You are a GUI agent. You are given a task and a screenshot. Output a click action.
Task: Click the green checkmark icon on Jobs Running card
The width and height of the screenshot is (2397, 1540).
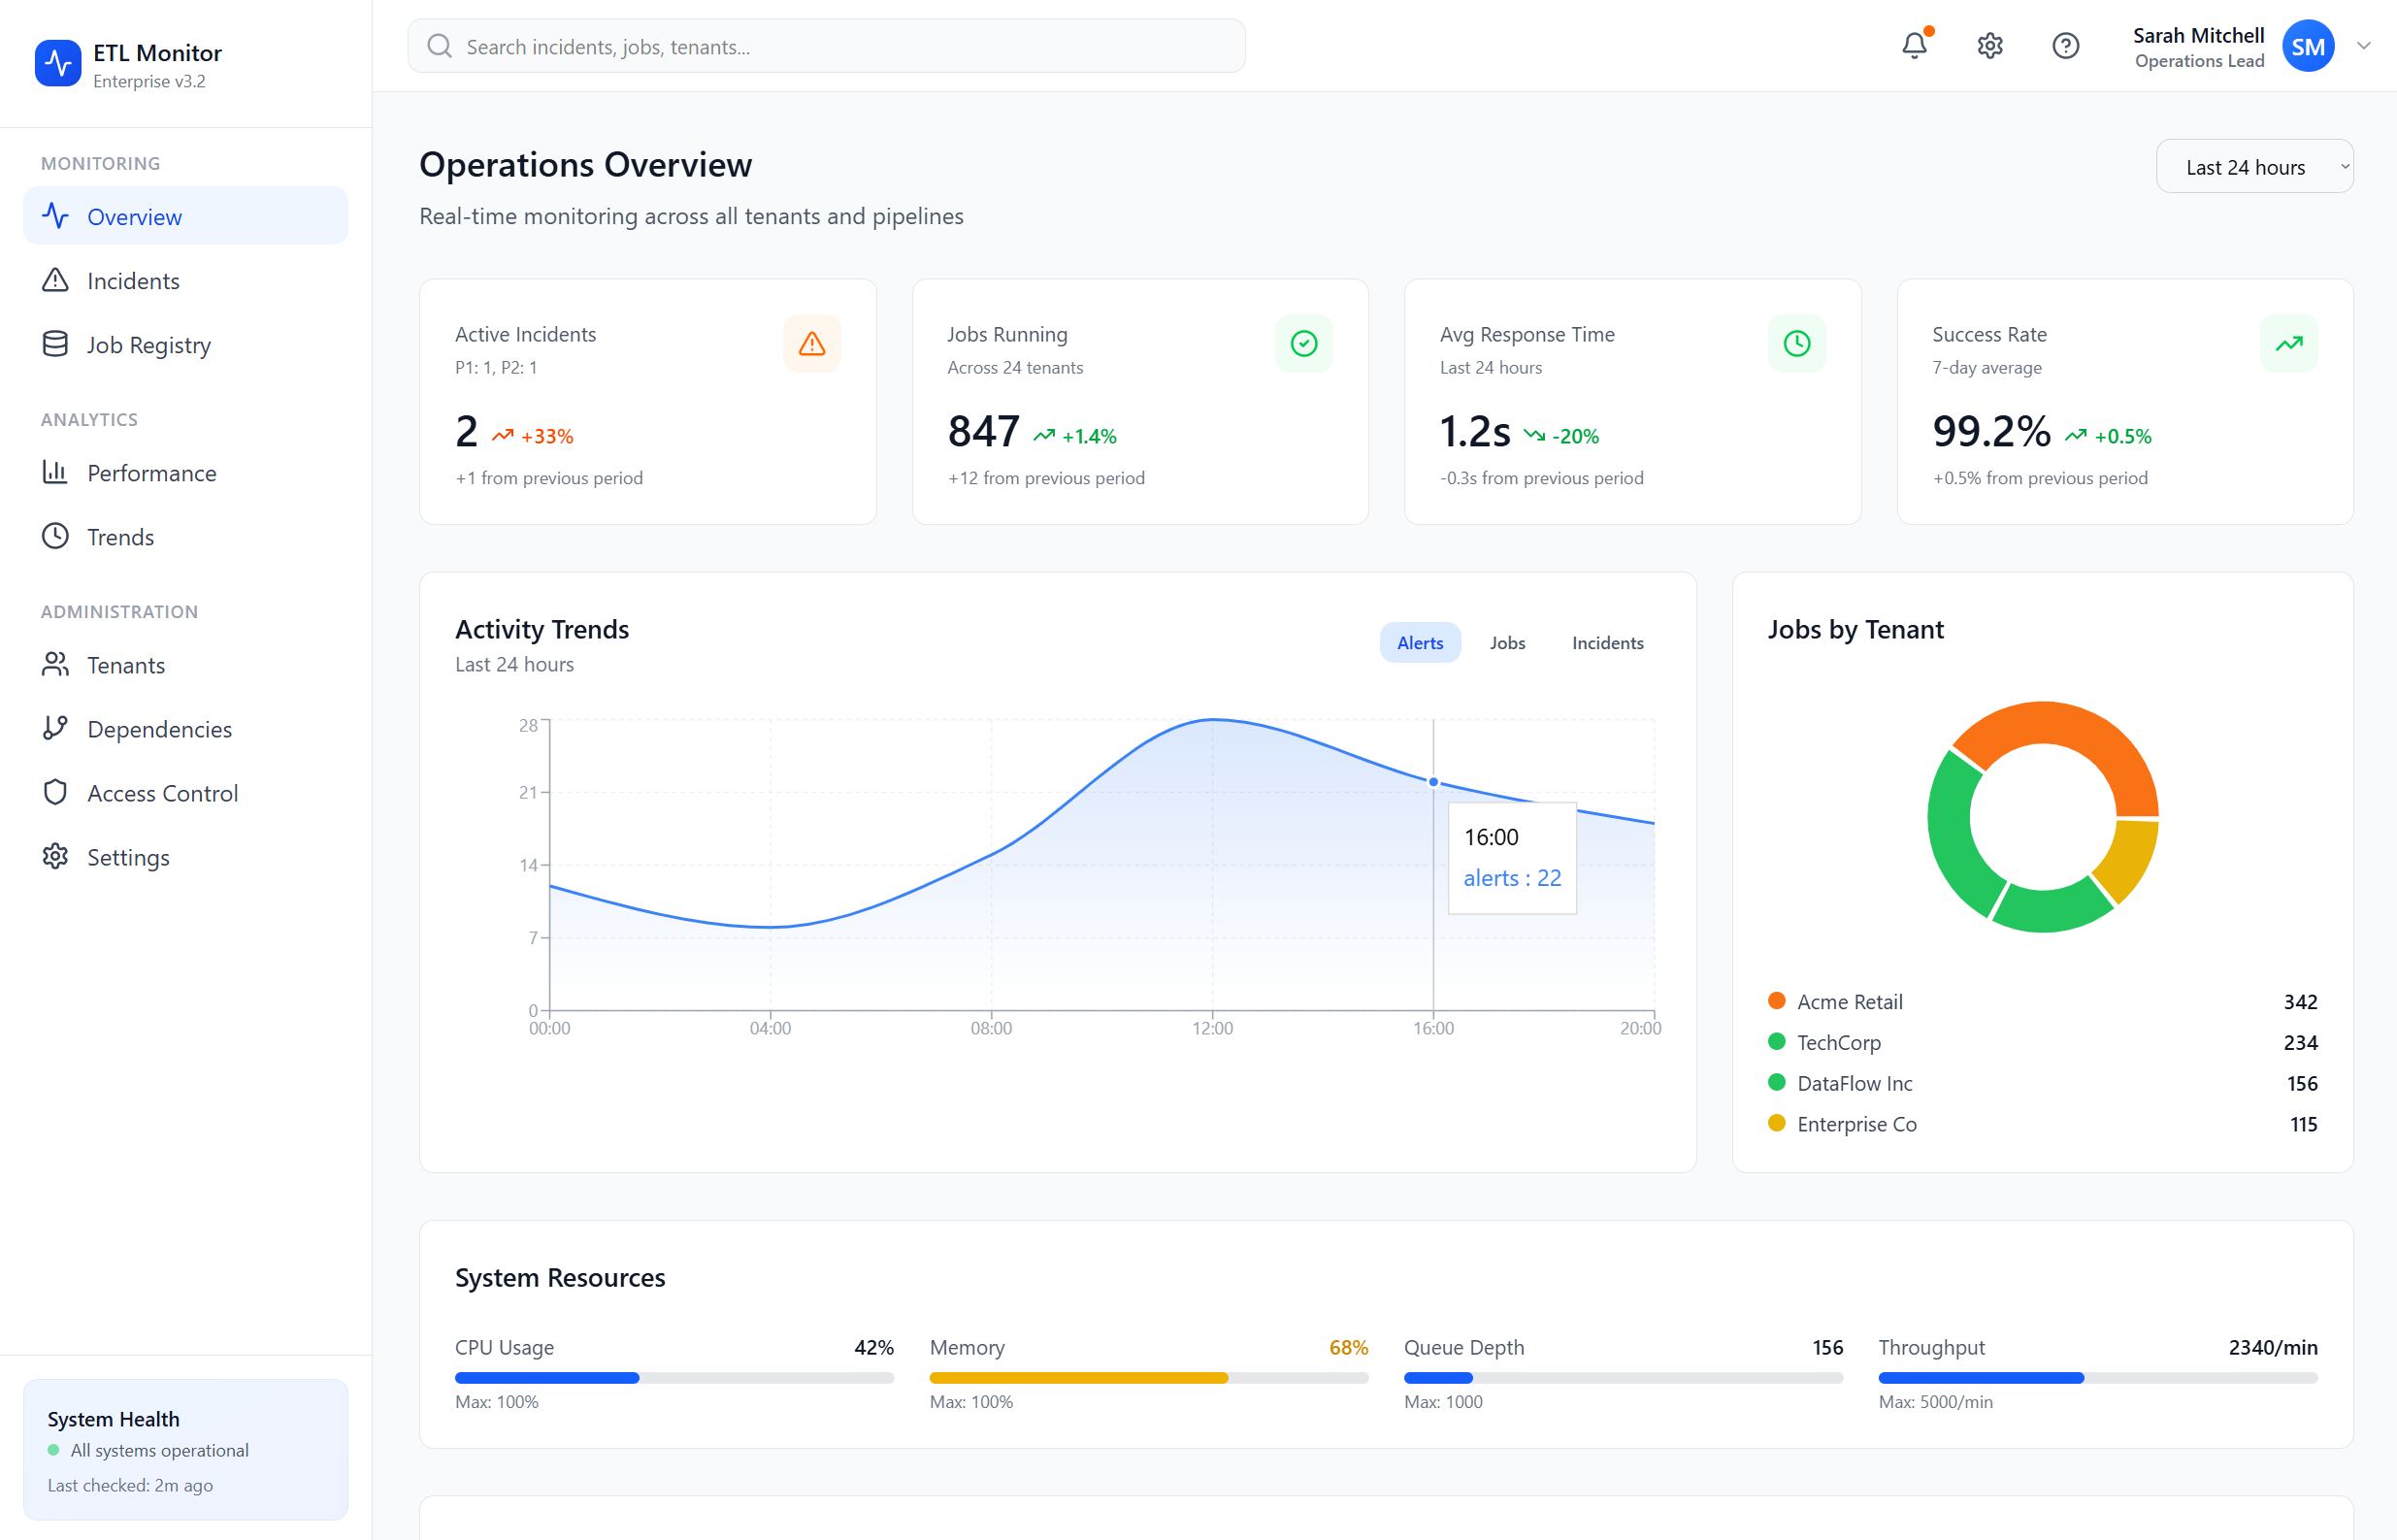(x=1304, y=344)
